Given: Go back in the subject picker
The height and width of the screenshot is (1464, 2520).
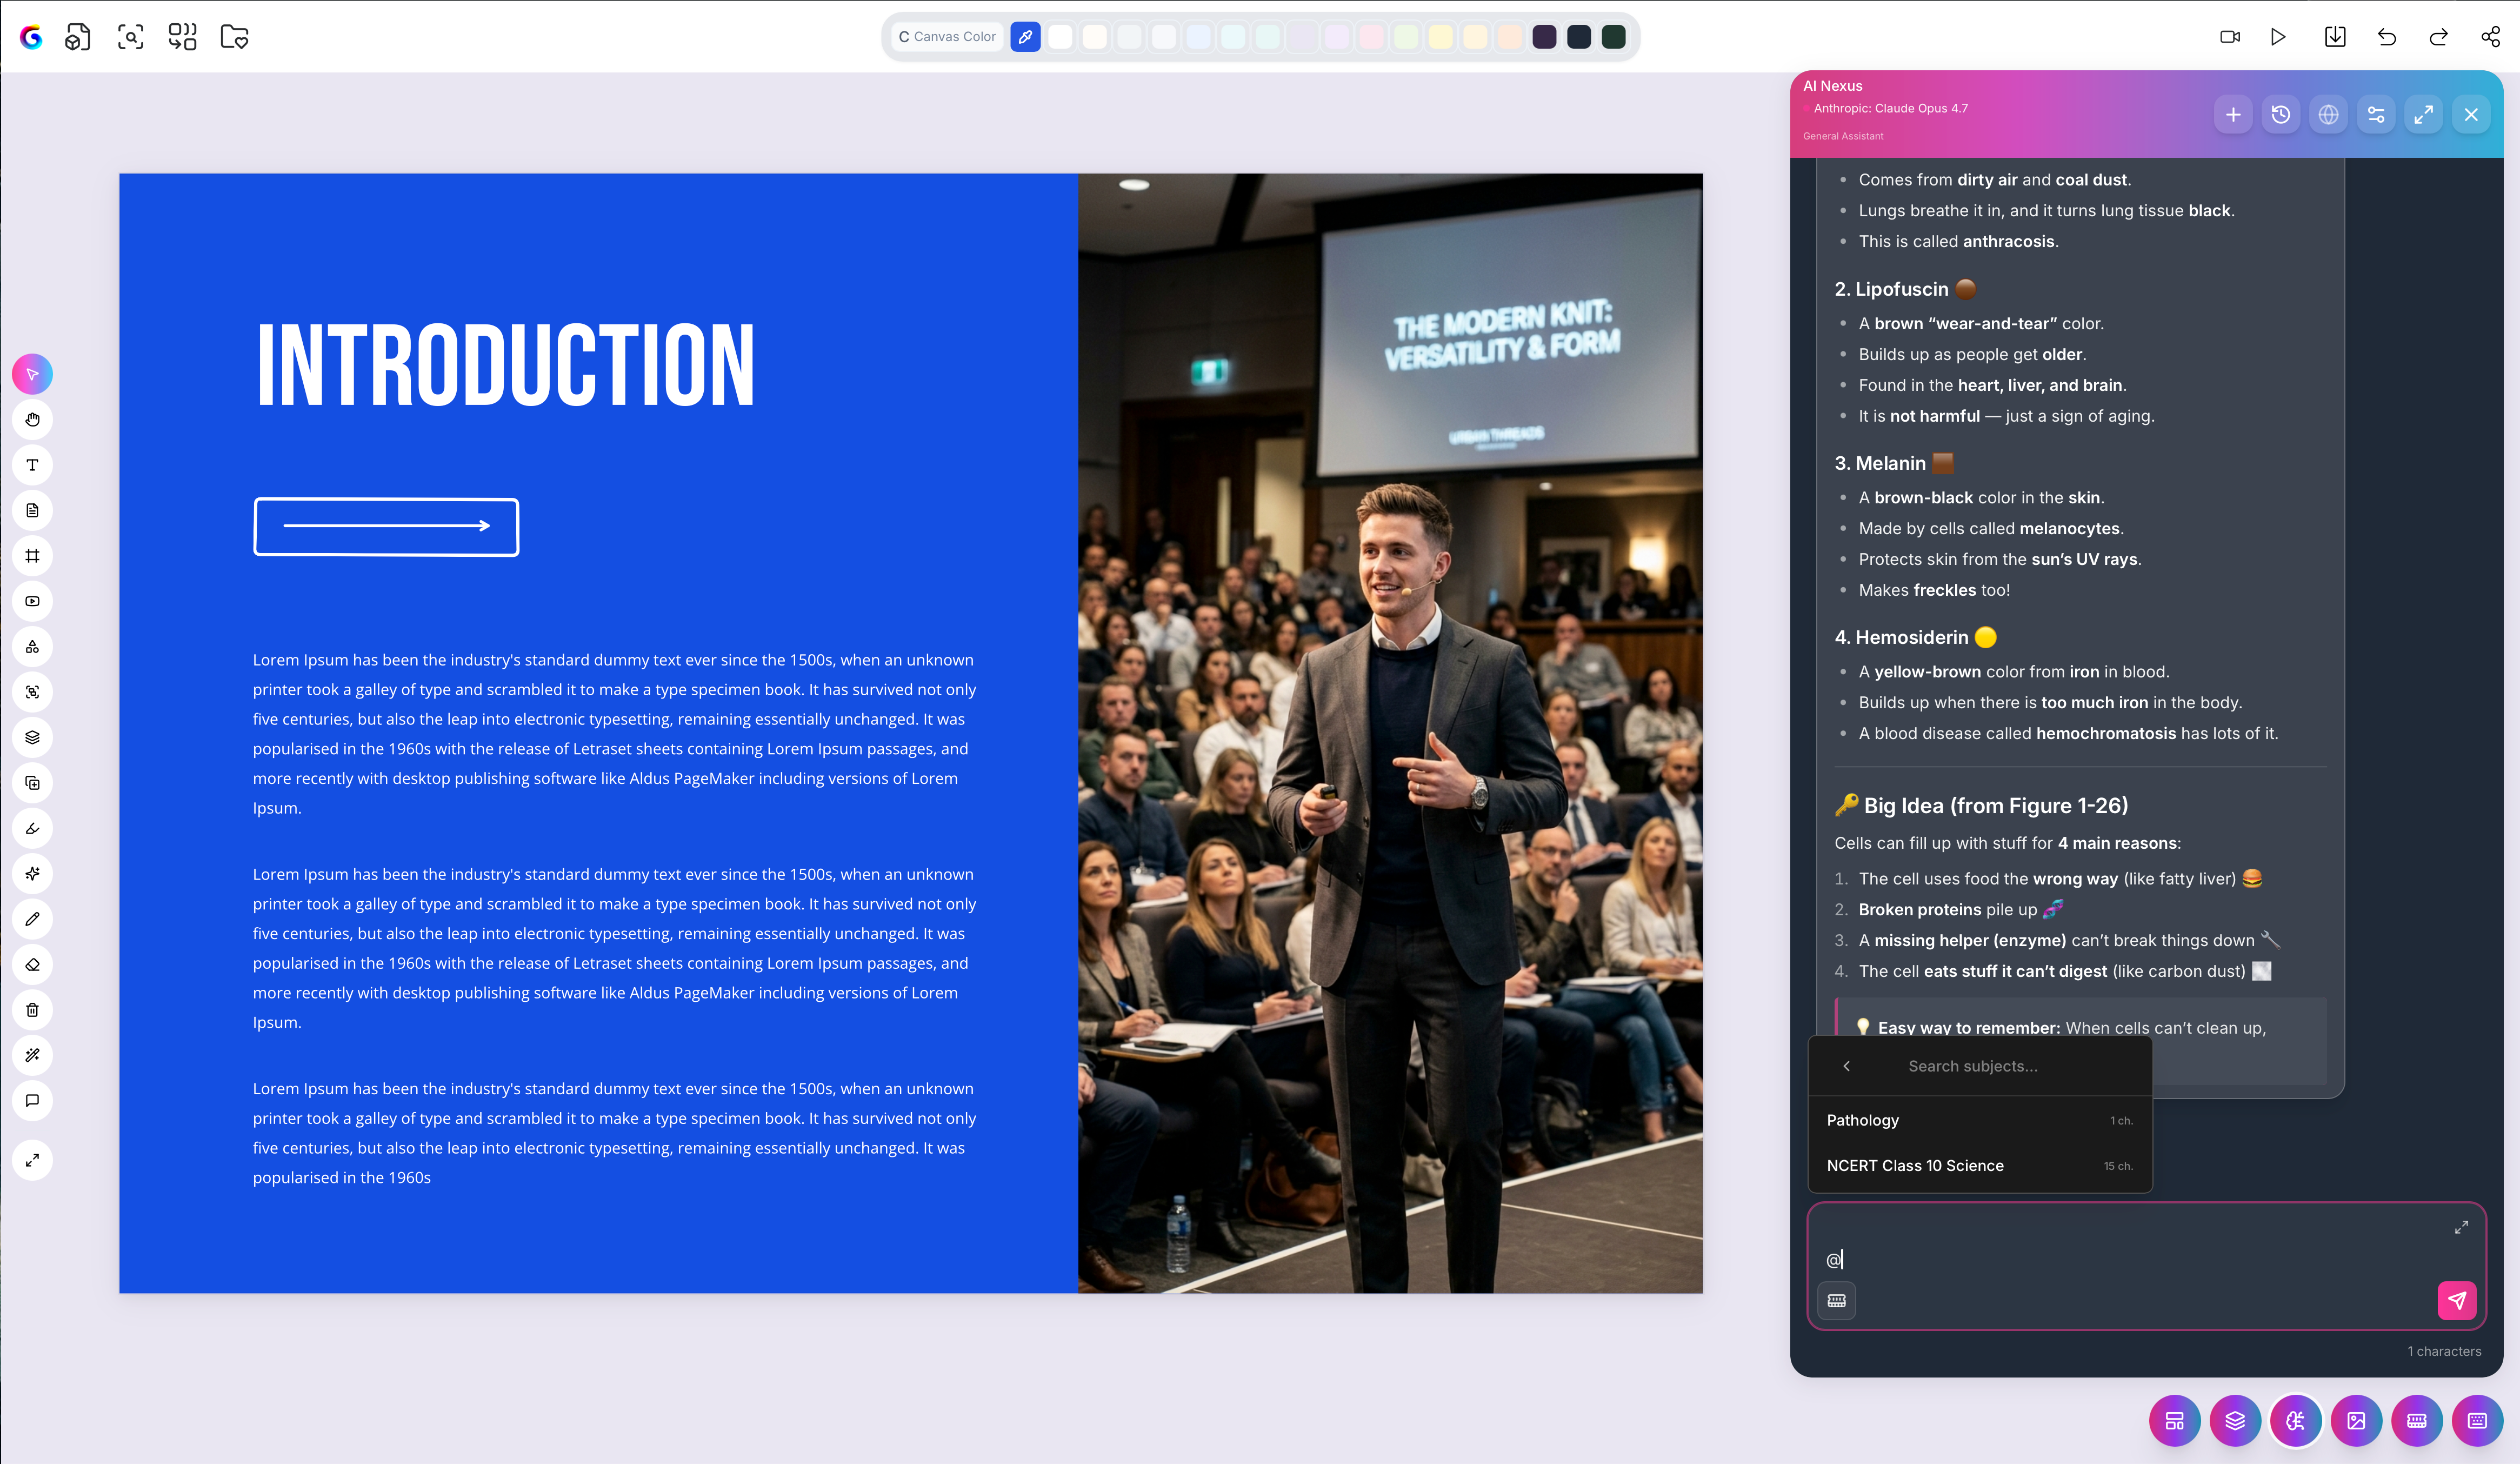Looking at the screenshot, I should [1846, 1066].
